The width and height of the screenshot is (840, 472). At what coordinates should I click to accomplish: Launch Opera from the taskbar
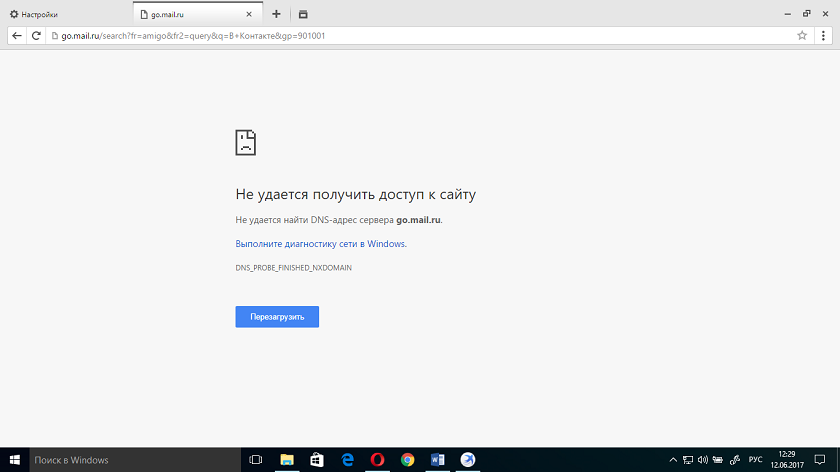377,460
